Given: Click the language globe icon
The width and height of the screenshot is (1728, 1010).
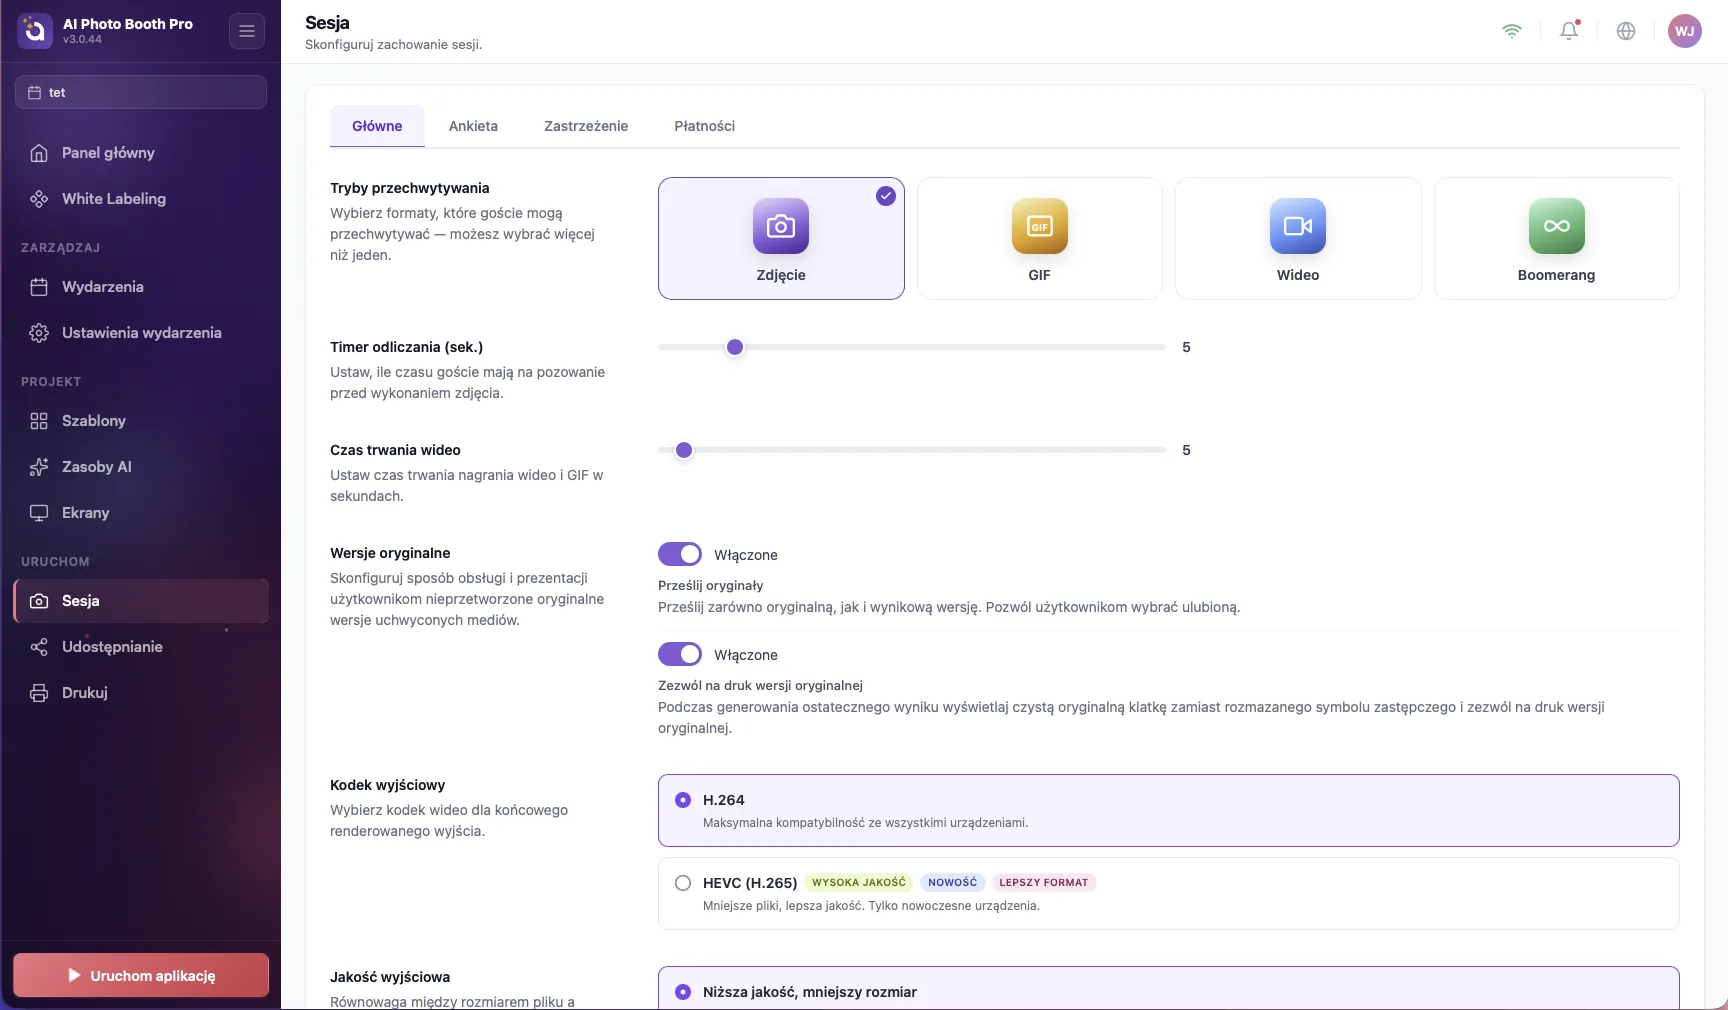Looking at the screenshot, I should pyautogui.click(x=1626, y=31).
